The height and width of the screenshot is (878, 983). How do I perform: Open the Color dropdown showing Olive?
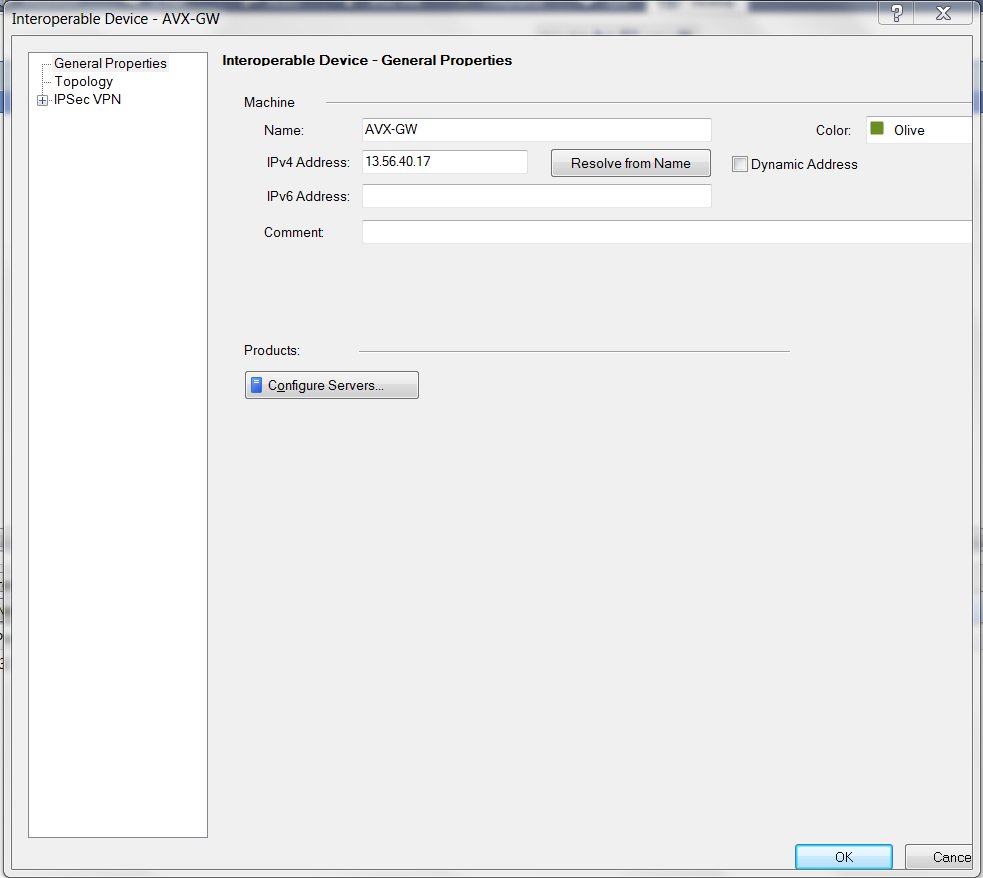[x=918, y=130]
